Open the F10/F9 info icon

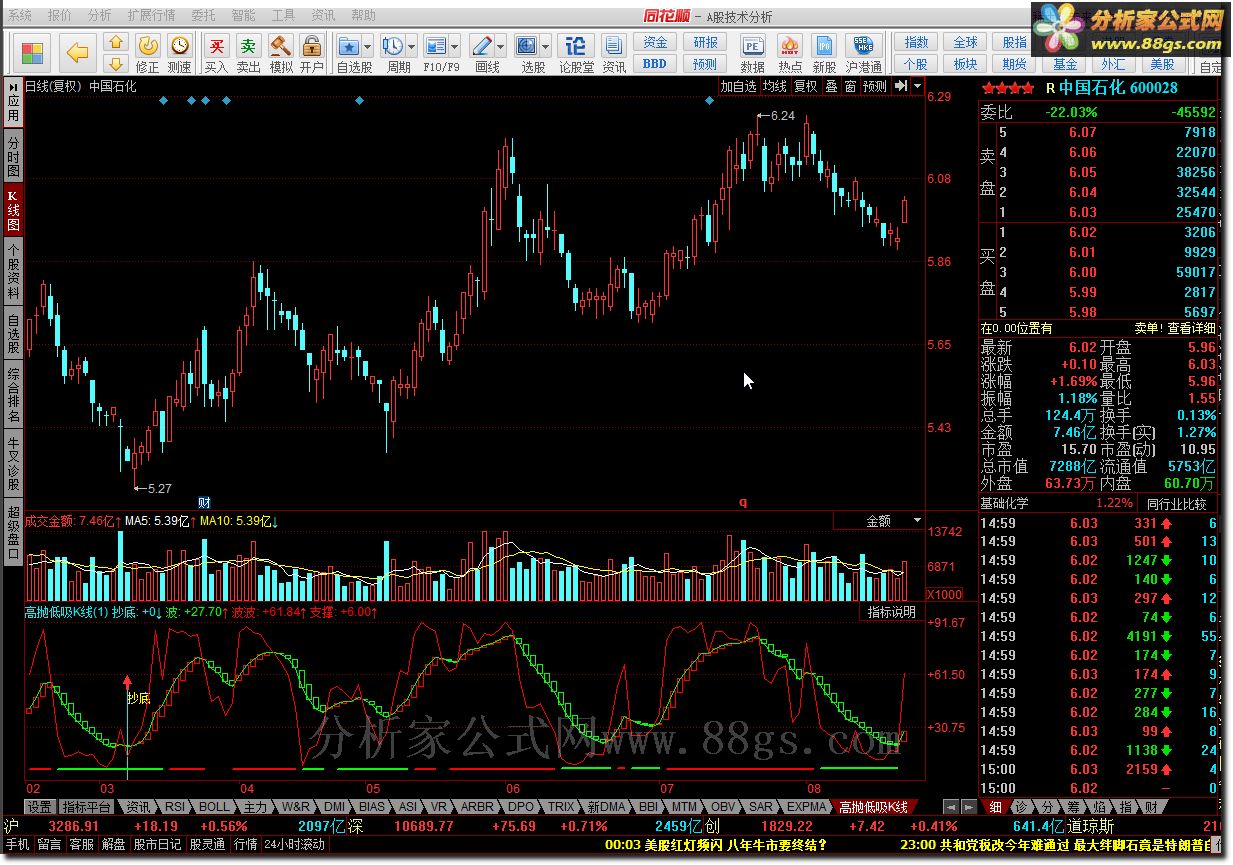pos(435,46)
